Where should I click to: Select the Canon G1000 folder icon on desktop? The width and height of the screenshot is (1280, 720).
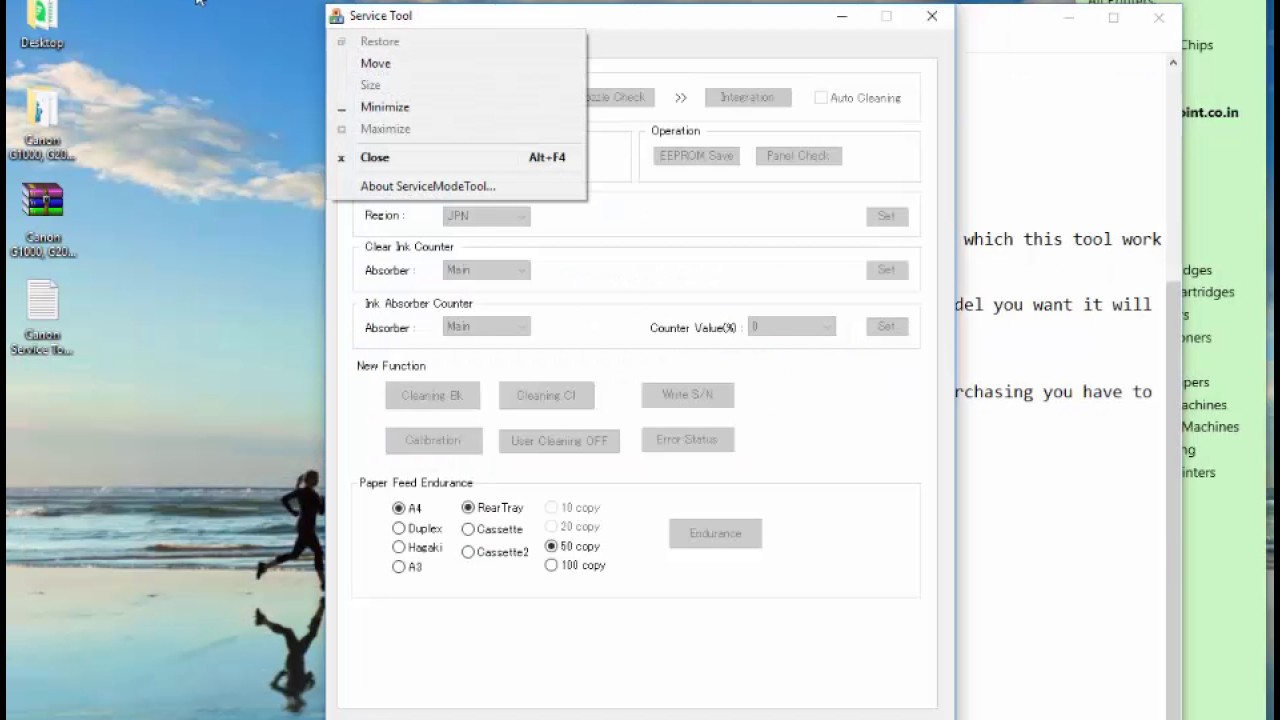tap(42, 125)
